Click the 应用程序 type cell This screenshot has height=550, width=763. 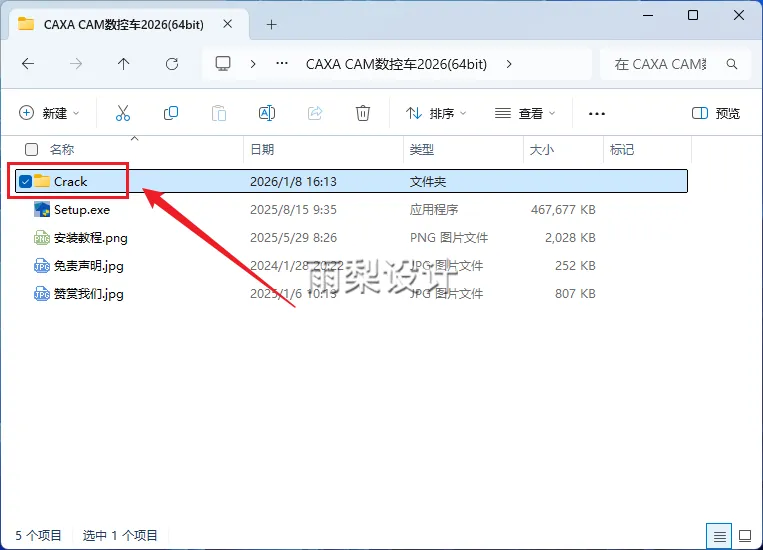click(x=434, y=210)
